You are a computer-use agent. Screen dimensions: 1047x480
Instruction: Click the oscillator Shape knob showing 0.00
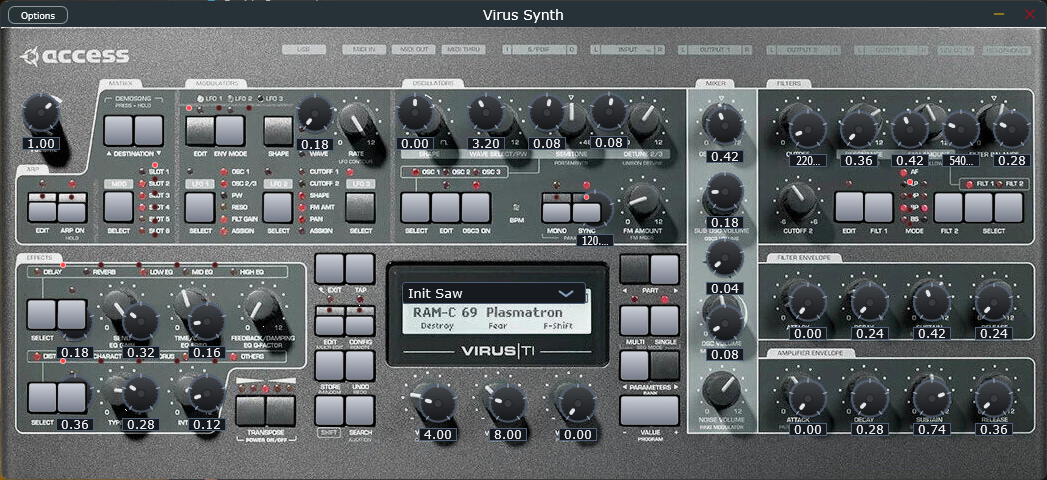click(x=415, y=113)
